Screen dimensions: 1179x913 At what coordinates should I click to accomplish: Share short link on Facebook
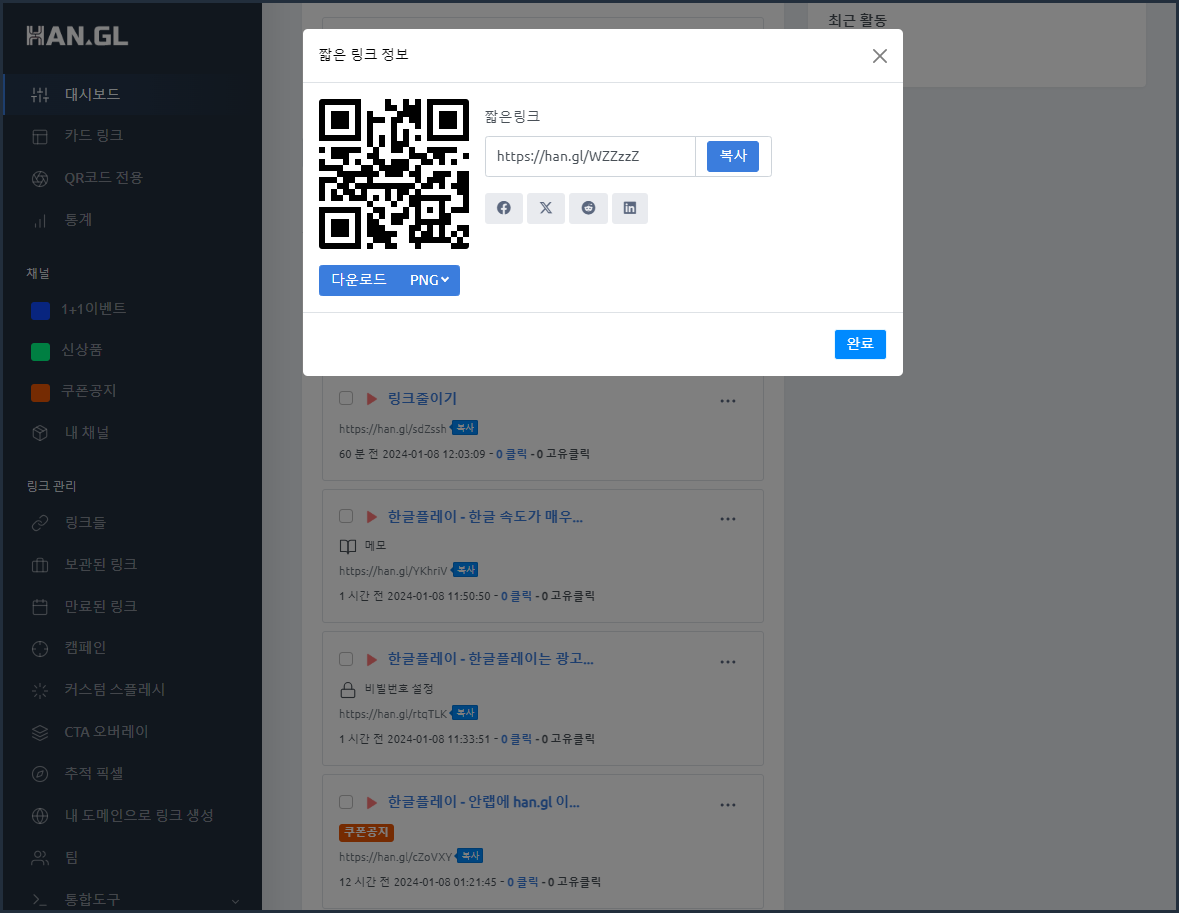(x=504, y=208)
